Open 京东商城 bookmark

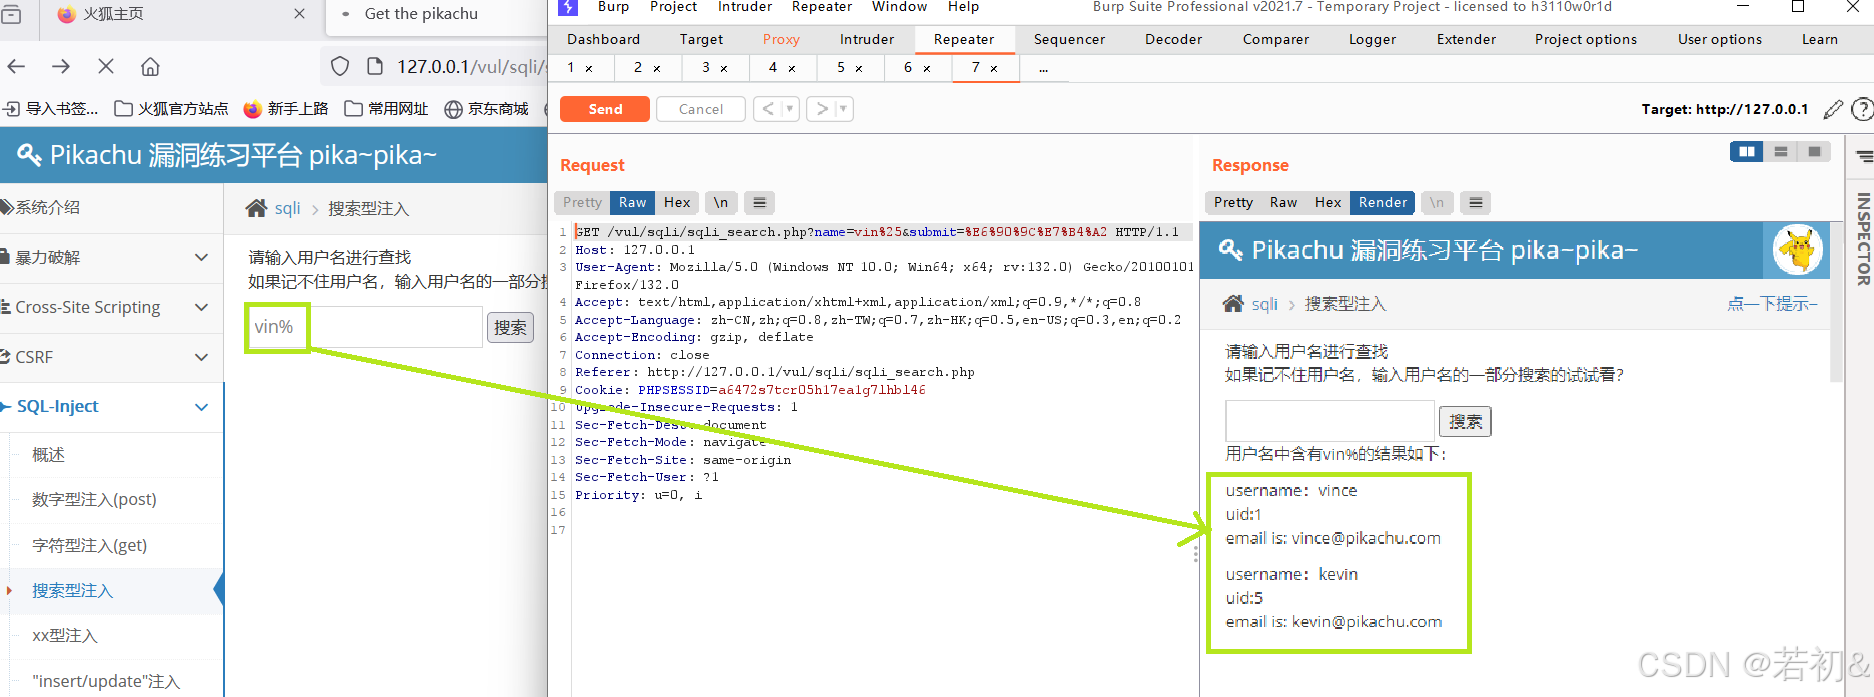(x=487, y=109)
